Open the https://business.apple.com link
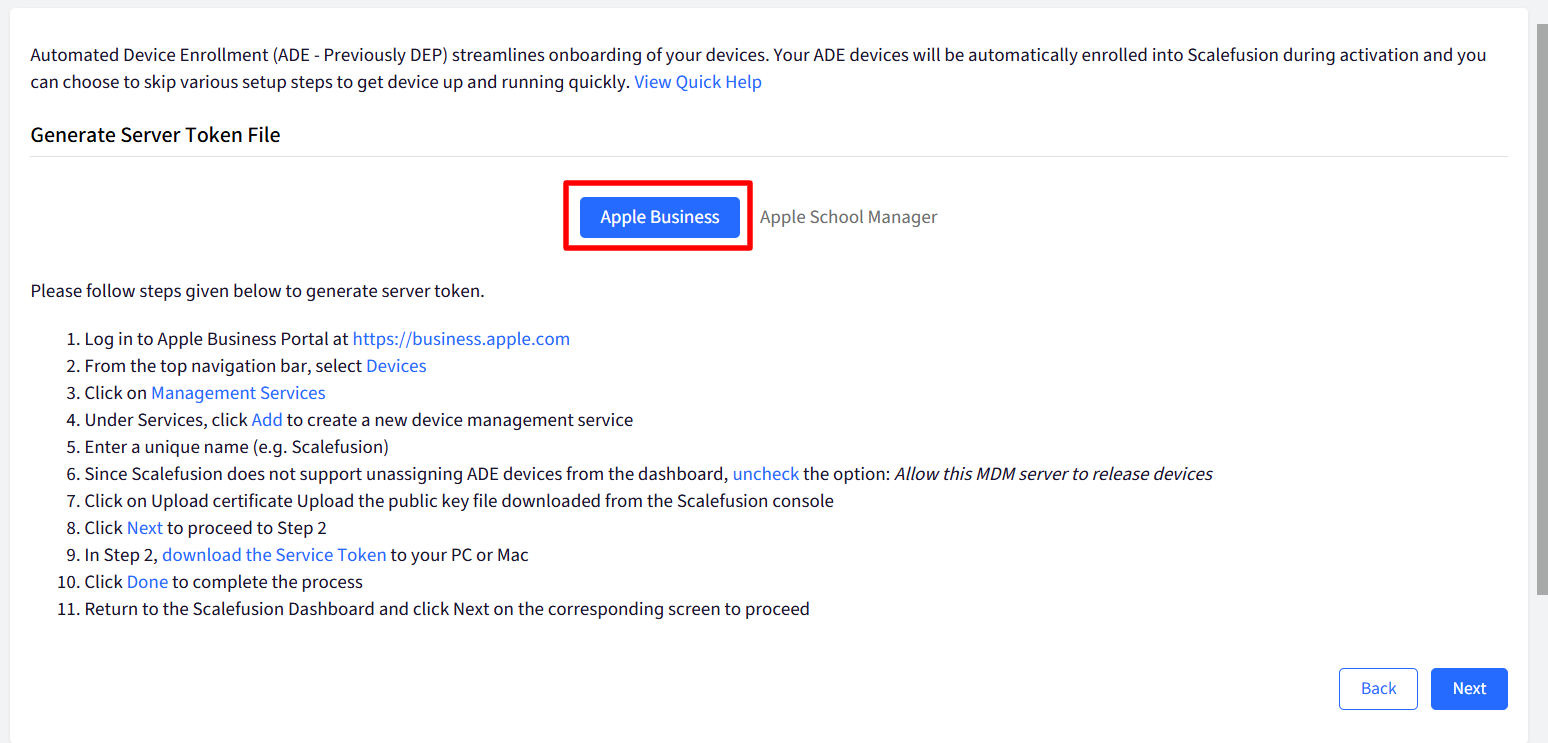The image size is (1548, 743). click(x=461, y=339)
